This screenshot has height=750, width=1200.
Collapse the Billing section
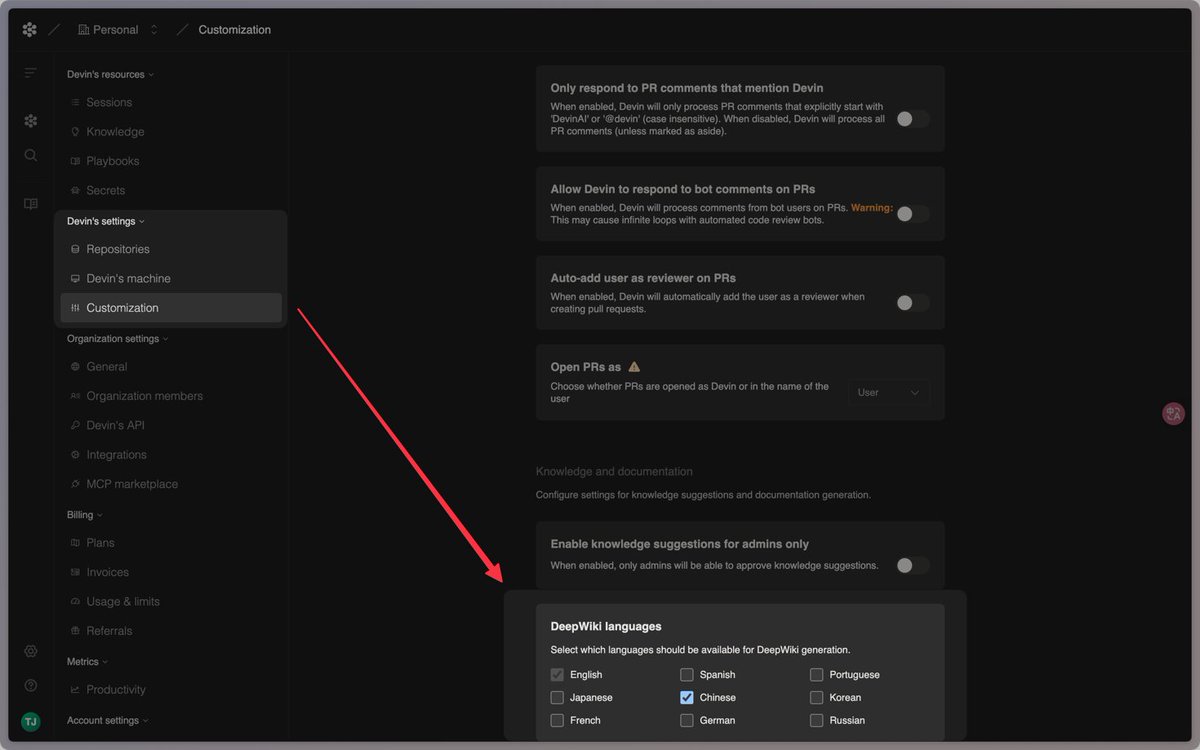[x=84, y=515]
